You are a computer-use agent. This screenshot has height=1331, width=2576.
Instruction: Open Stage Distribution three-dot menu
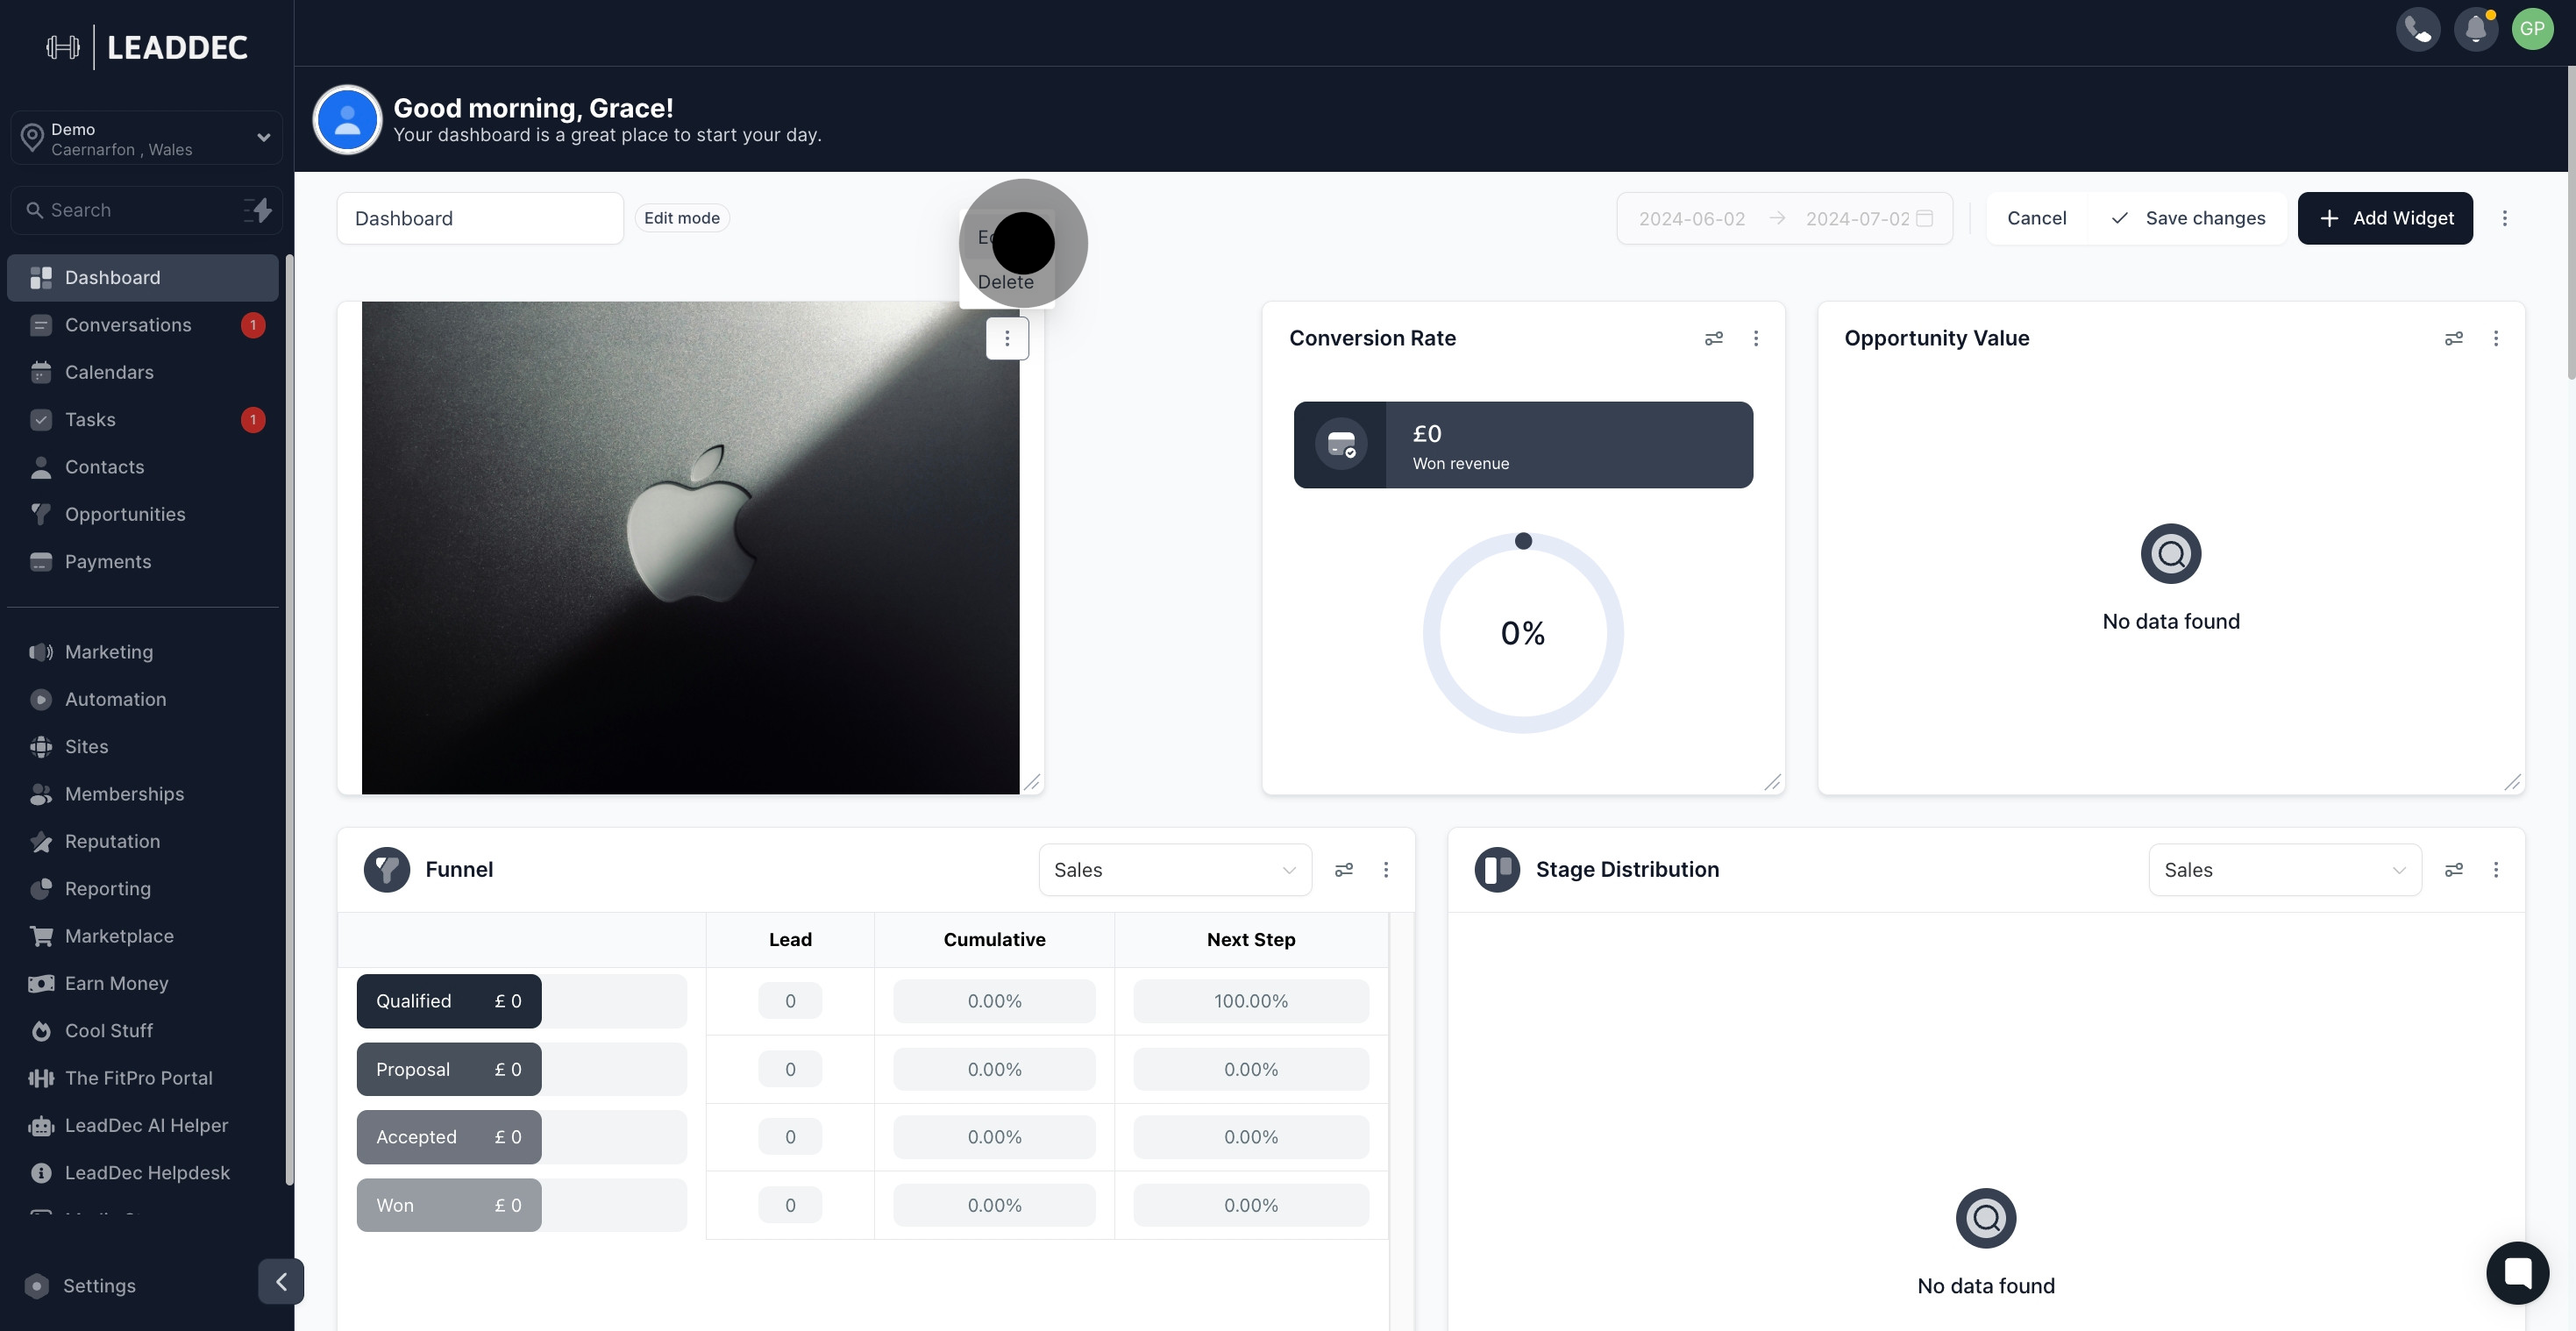[x=2496, y=870]
